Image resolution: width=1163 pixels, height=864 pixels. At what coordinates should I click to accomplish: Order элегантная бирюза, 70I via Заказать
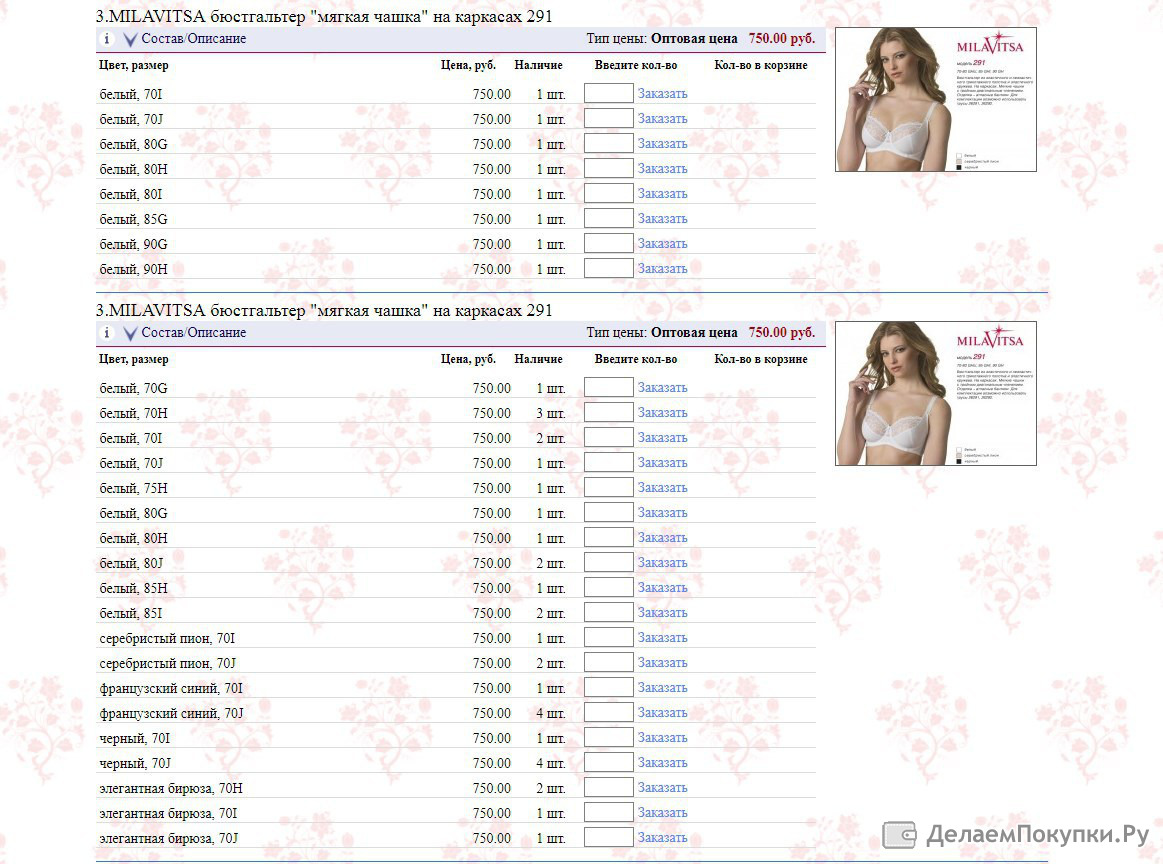pos(662,813)
